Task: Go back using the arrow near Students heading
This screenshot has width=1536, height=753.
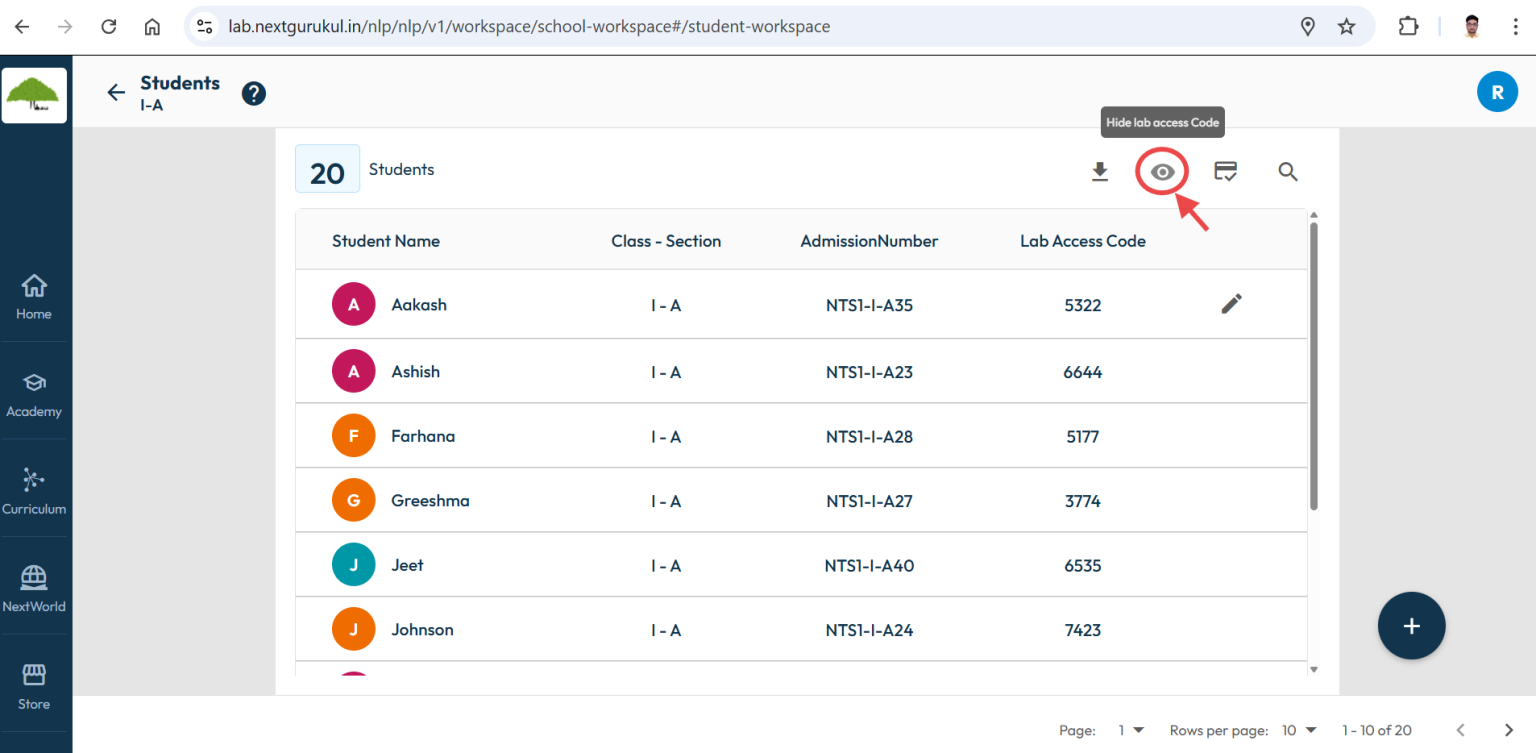Action: [116, 92]
